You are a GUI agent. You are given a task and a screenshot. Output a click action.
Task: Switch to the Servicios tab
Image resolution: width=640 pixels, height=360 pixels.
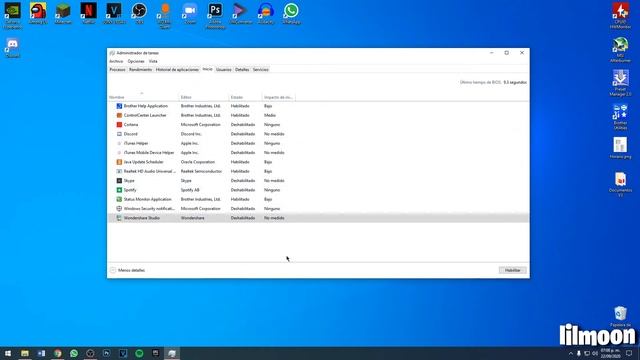[260, 69]
